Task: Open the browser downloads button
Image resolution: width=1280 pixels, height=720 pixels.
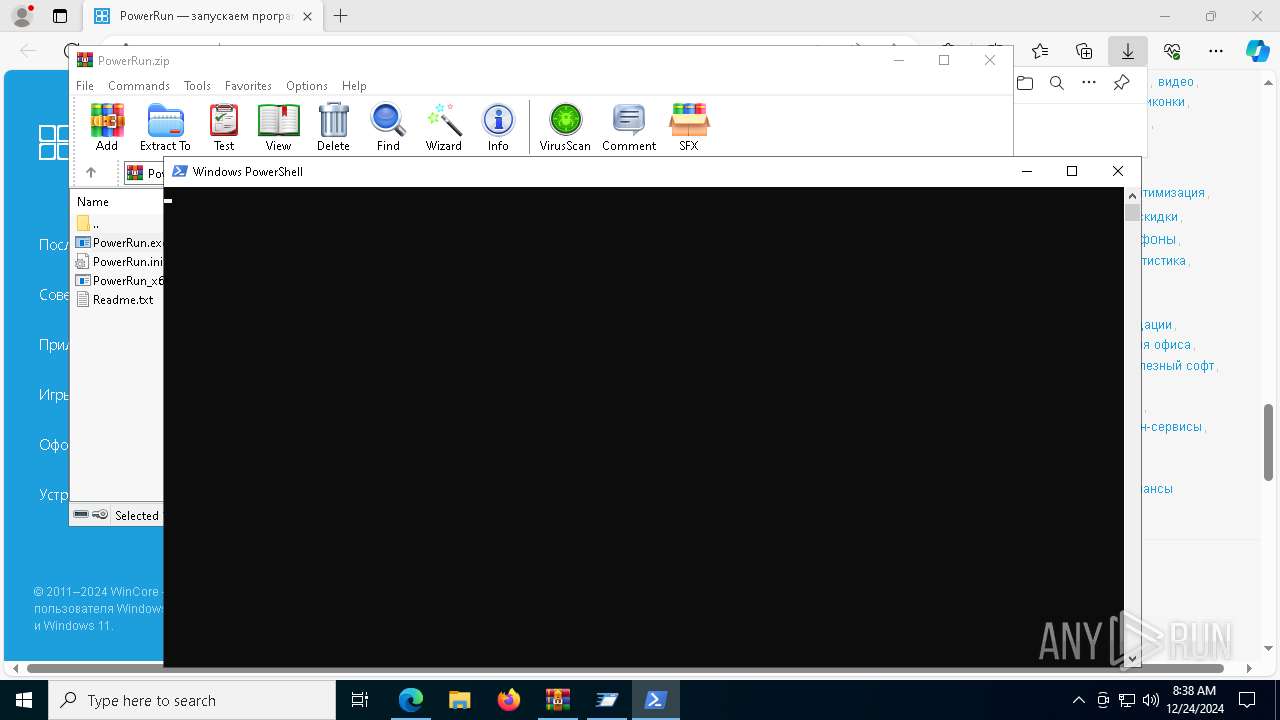Action: 1127,50
